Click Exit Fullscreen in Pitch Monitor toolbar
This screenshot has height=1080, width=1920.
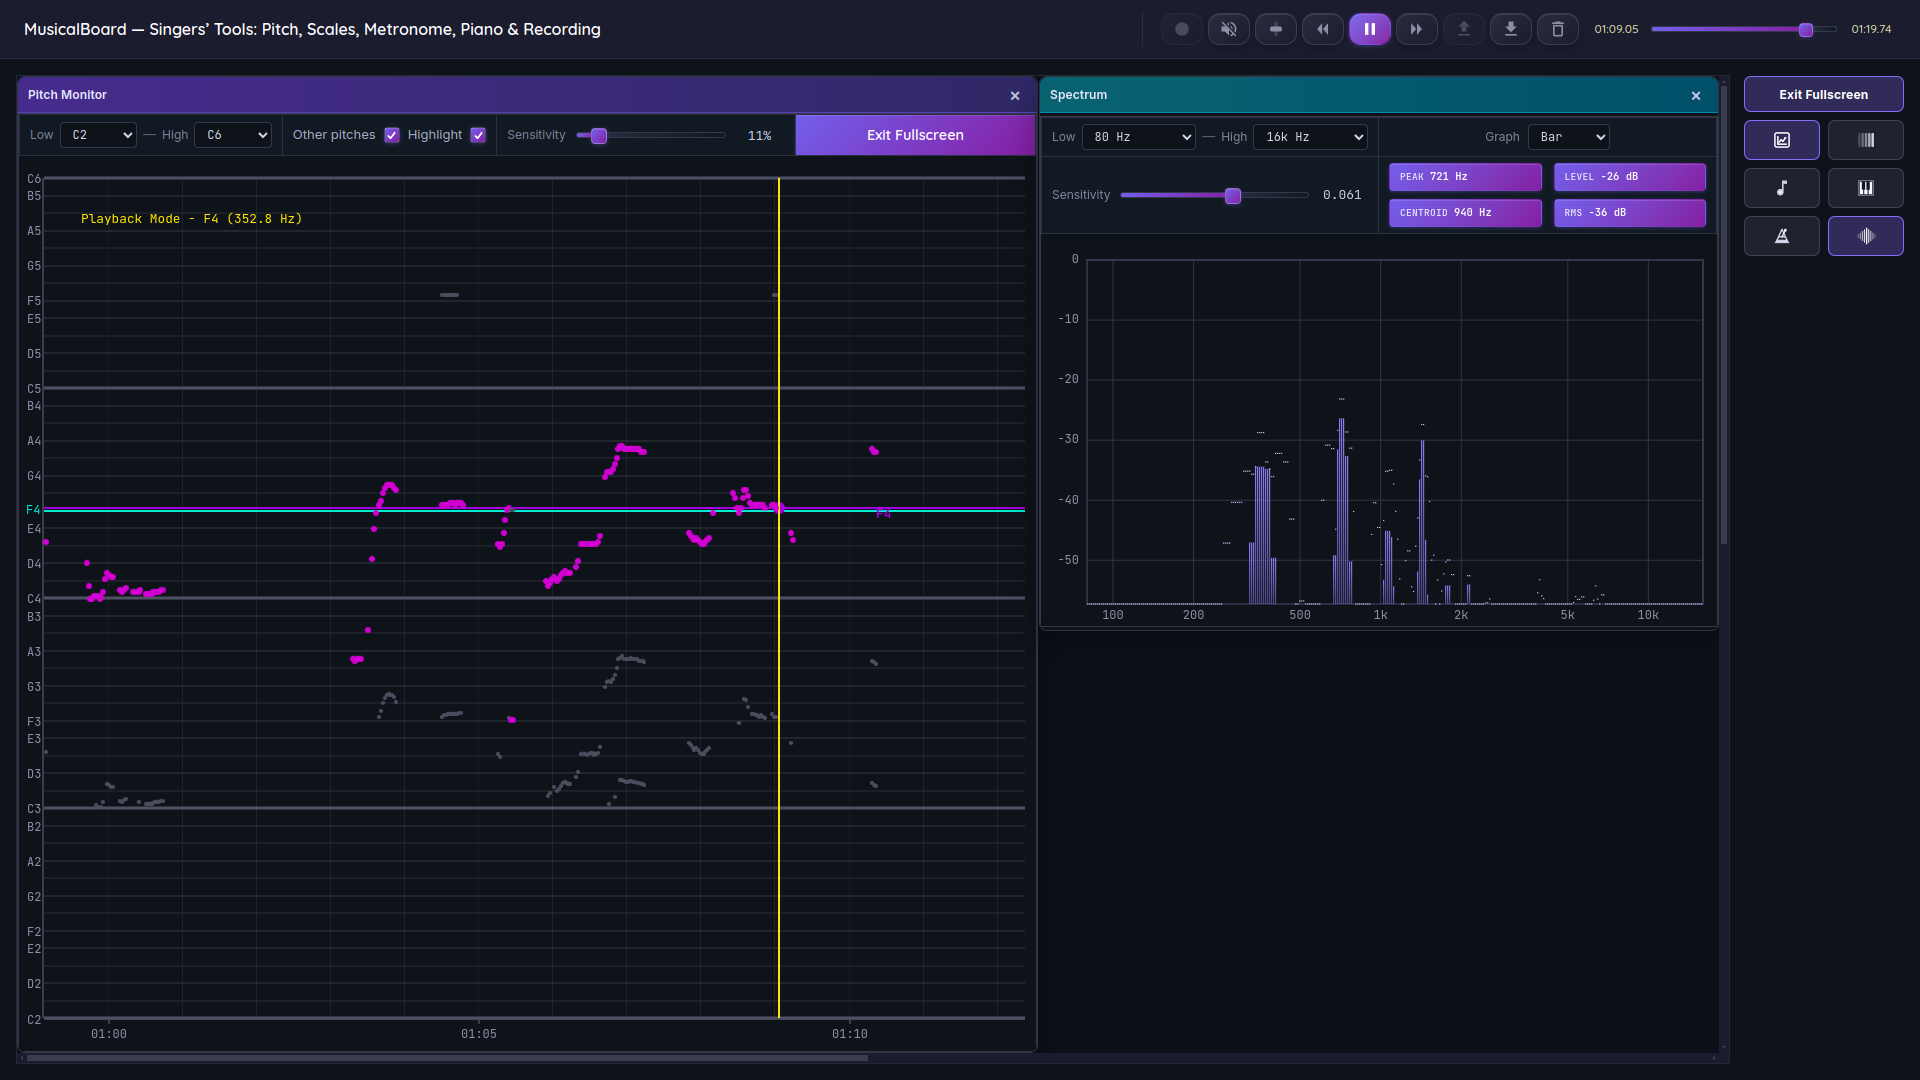[x=915, y=135]
